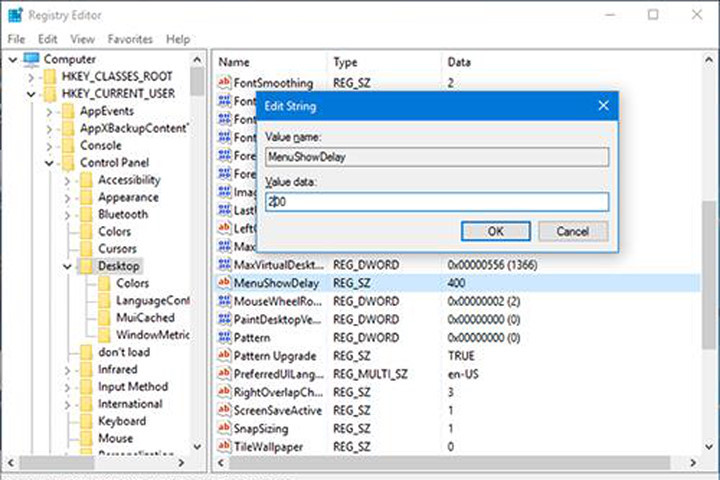The image size is (720, 480).
Task: Click the ScreenSaveActive string icon
Action: pos(224,410)
